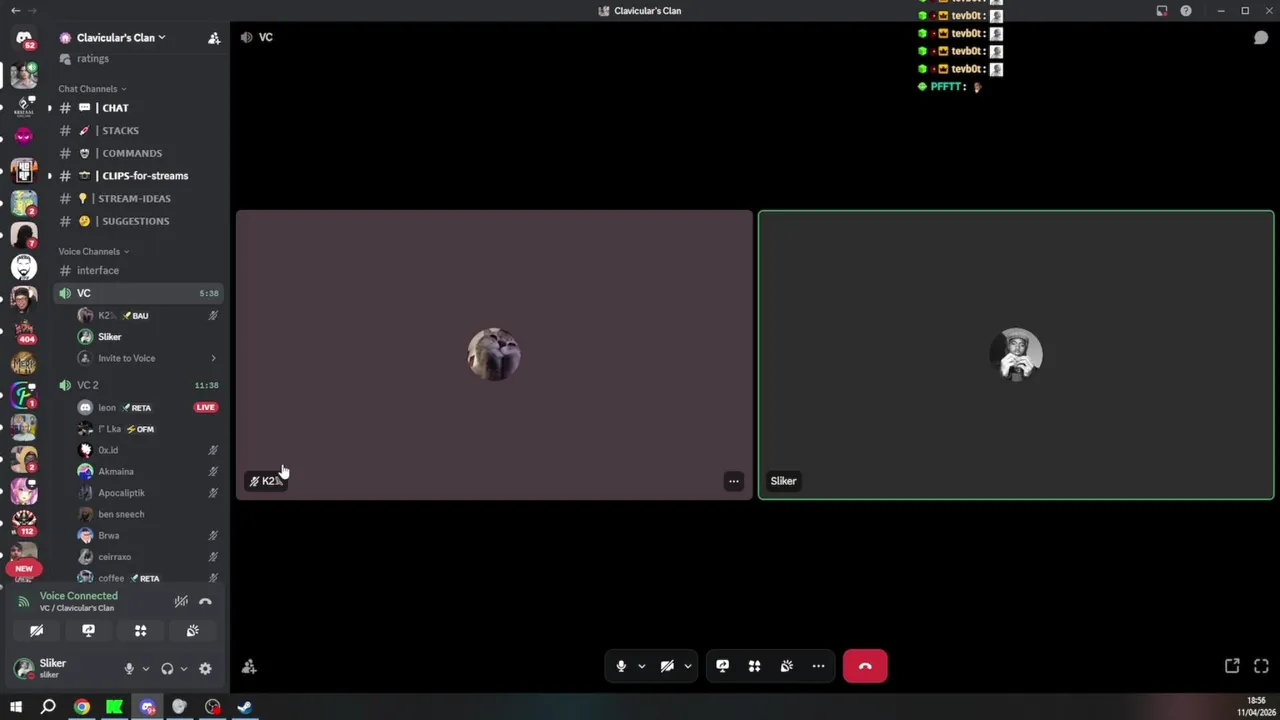1280x720 pixels.
Task: Open headphone output options arrow in user panel
Action: [x=183, y=669]
